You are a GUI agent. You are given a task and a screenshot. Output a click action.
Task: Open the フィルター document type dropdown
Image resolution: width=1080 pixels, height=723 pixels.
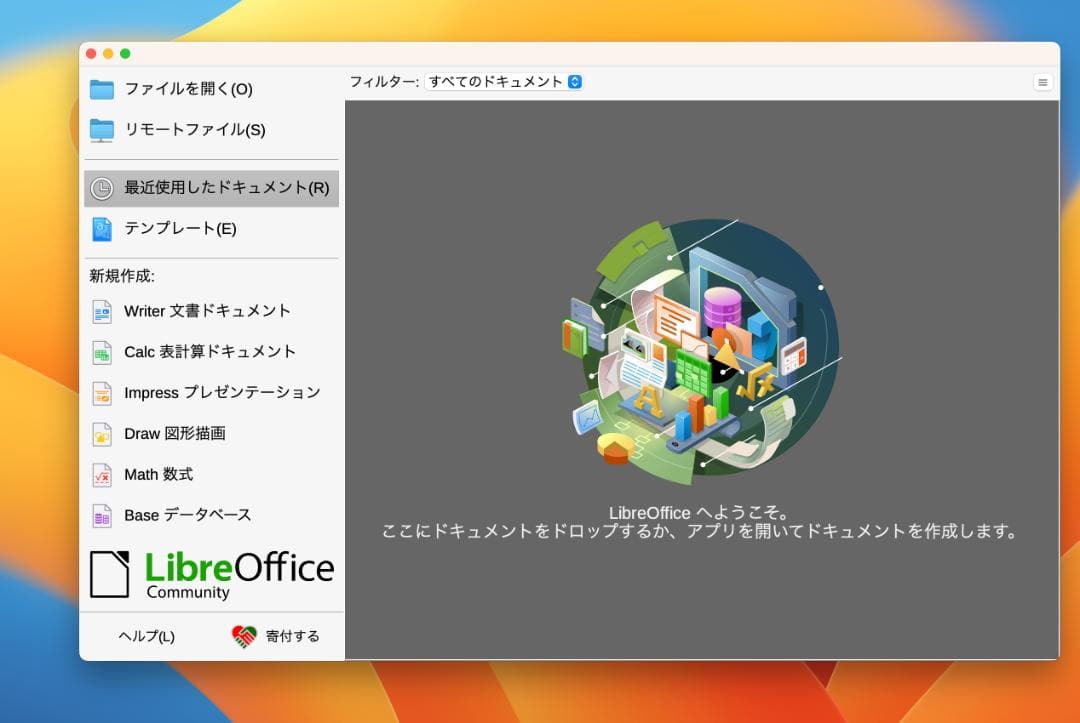pyautogui.click(x=504, y=82)
